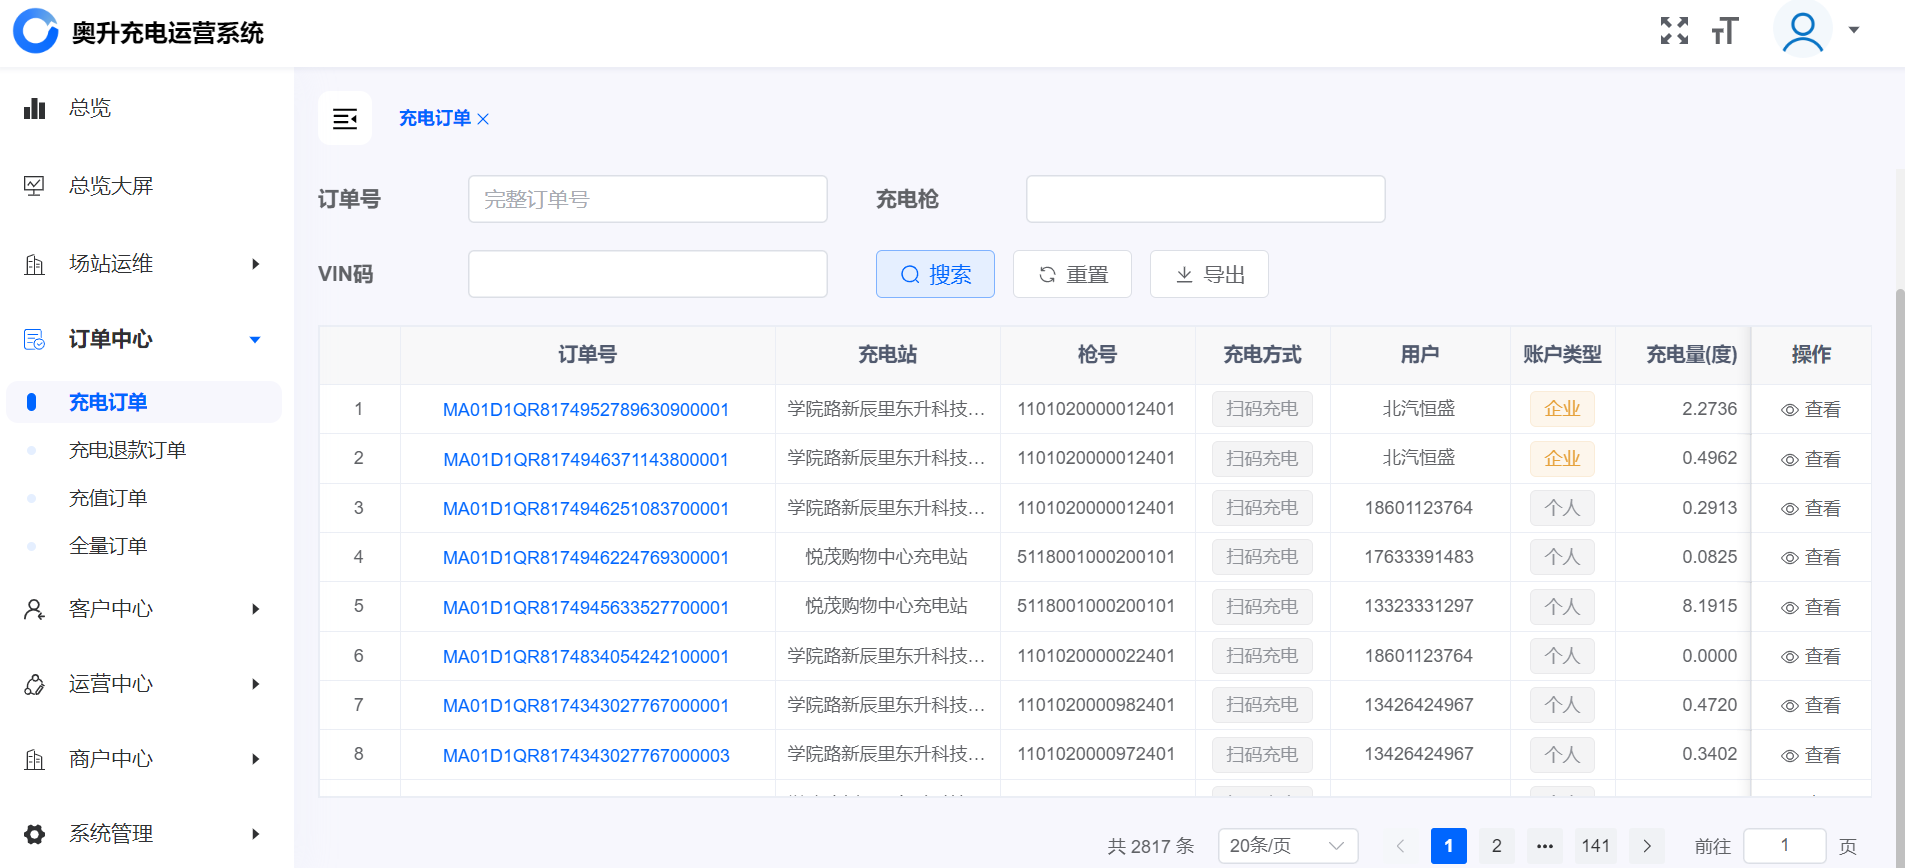1905x868 pixels.
Task: Open the user avatar profile menu
Action: [1803, 31]
